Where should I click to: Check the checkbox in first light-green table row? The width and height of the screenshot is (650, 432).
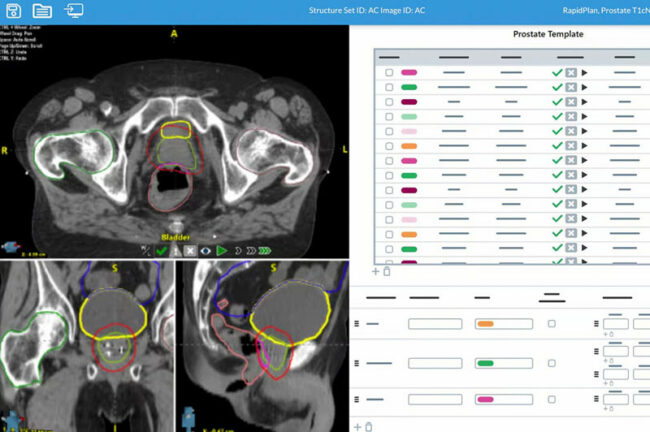389,116
